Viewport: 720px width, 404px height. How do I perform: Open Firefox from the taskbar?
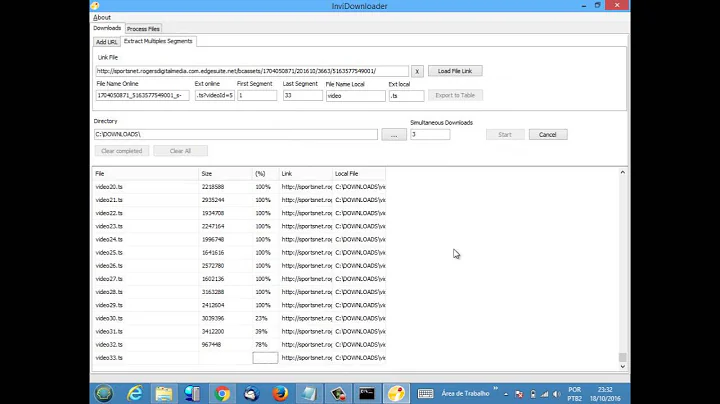[280, 393]
